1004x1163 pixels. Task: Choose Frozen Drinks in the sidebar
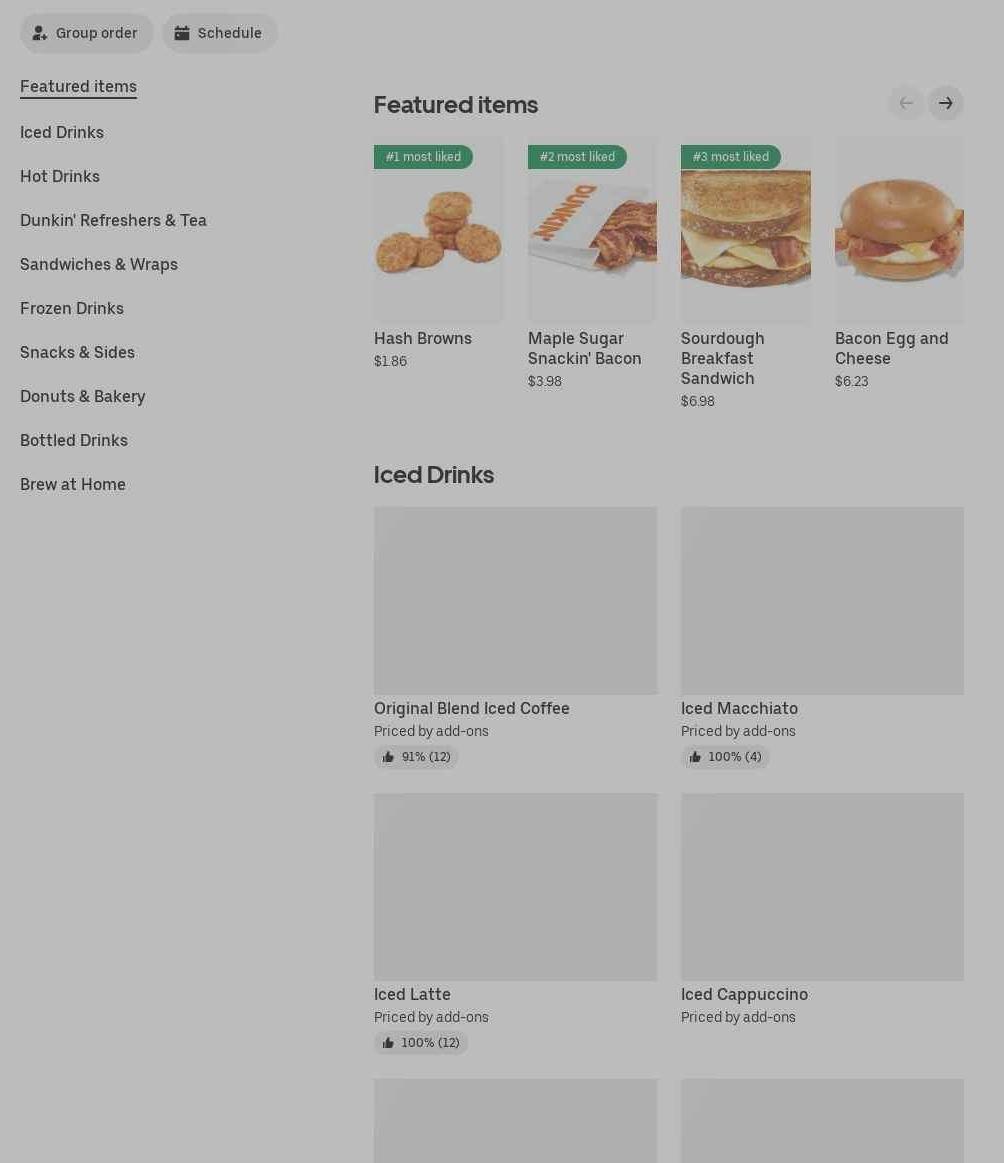[72, 308]
